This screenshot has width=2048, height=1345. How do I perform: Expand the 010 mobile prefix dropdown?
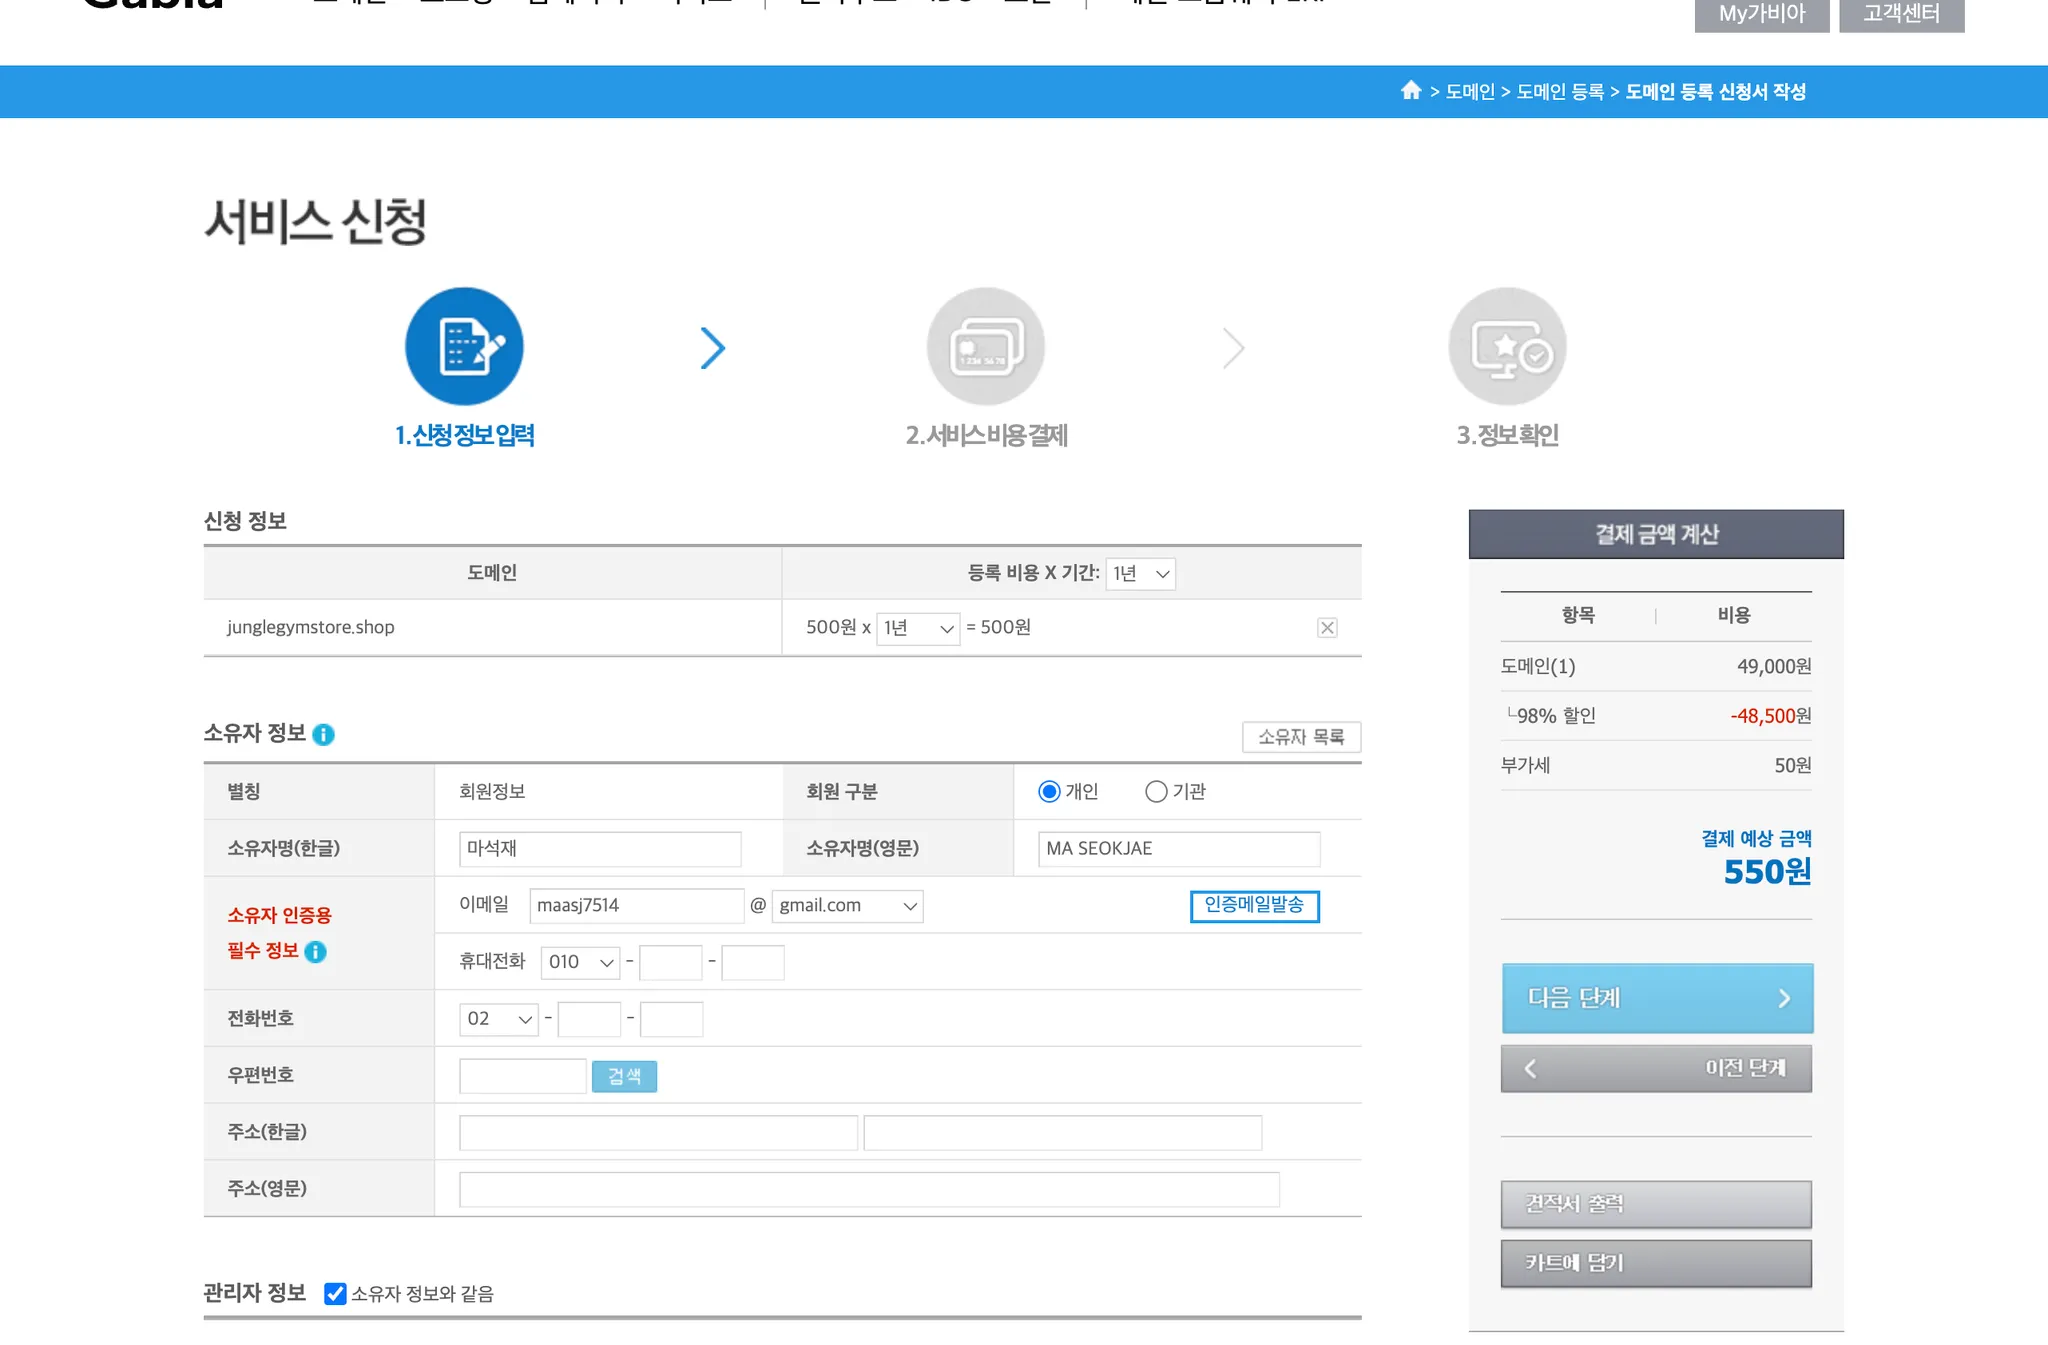click(580, 962)
